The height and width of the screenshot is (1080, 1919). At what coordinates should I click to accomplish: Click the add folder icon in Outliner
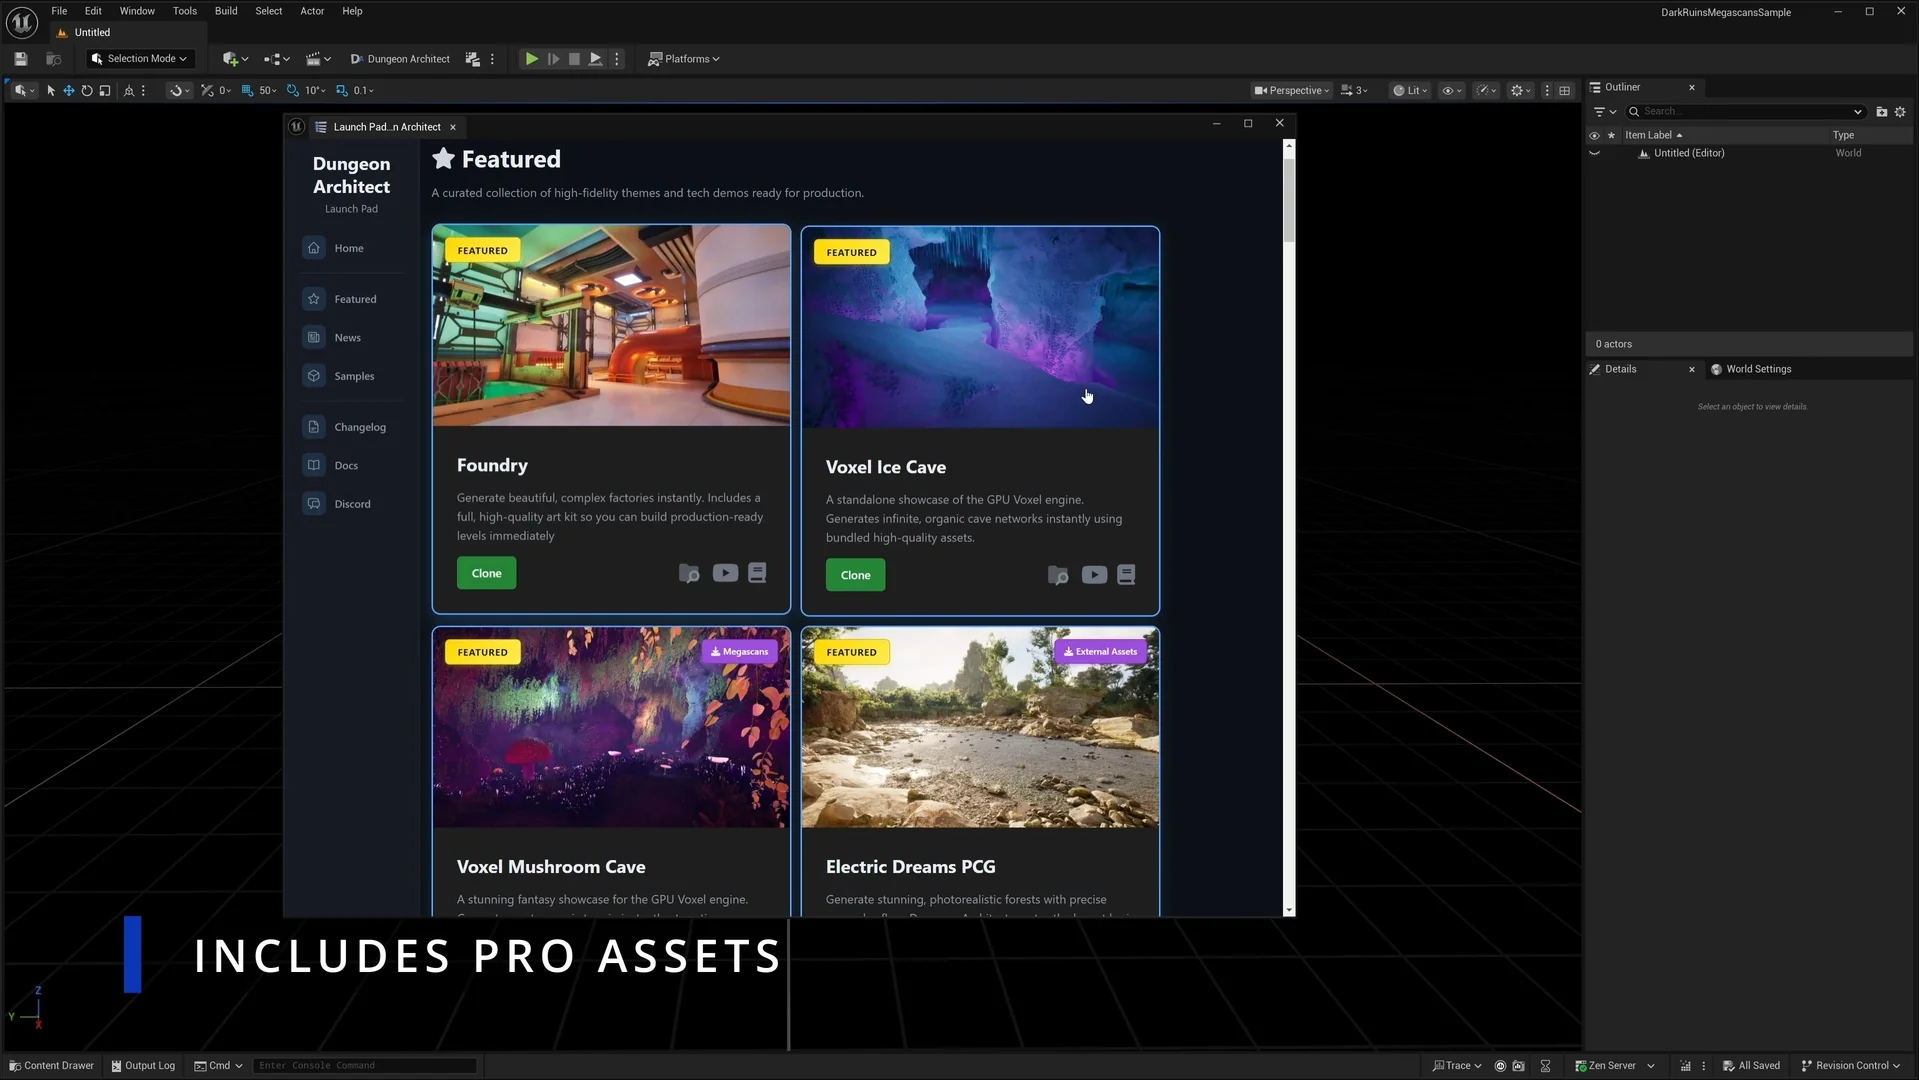[x=1881, y=112]
